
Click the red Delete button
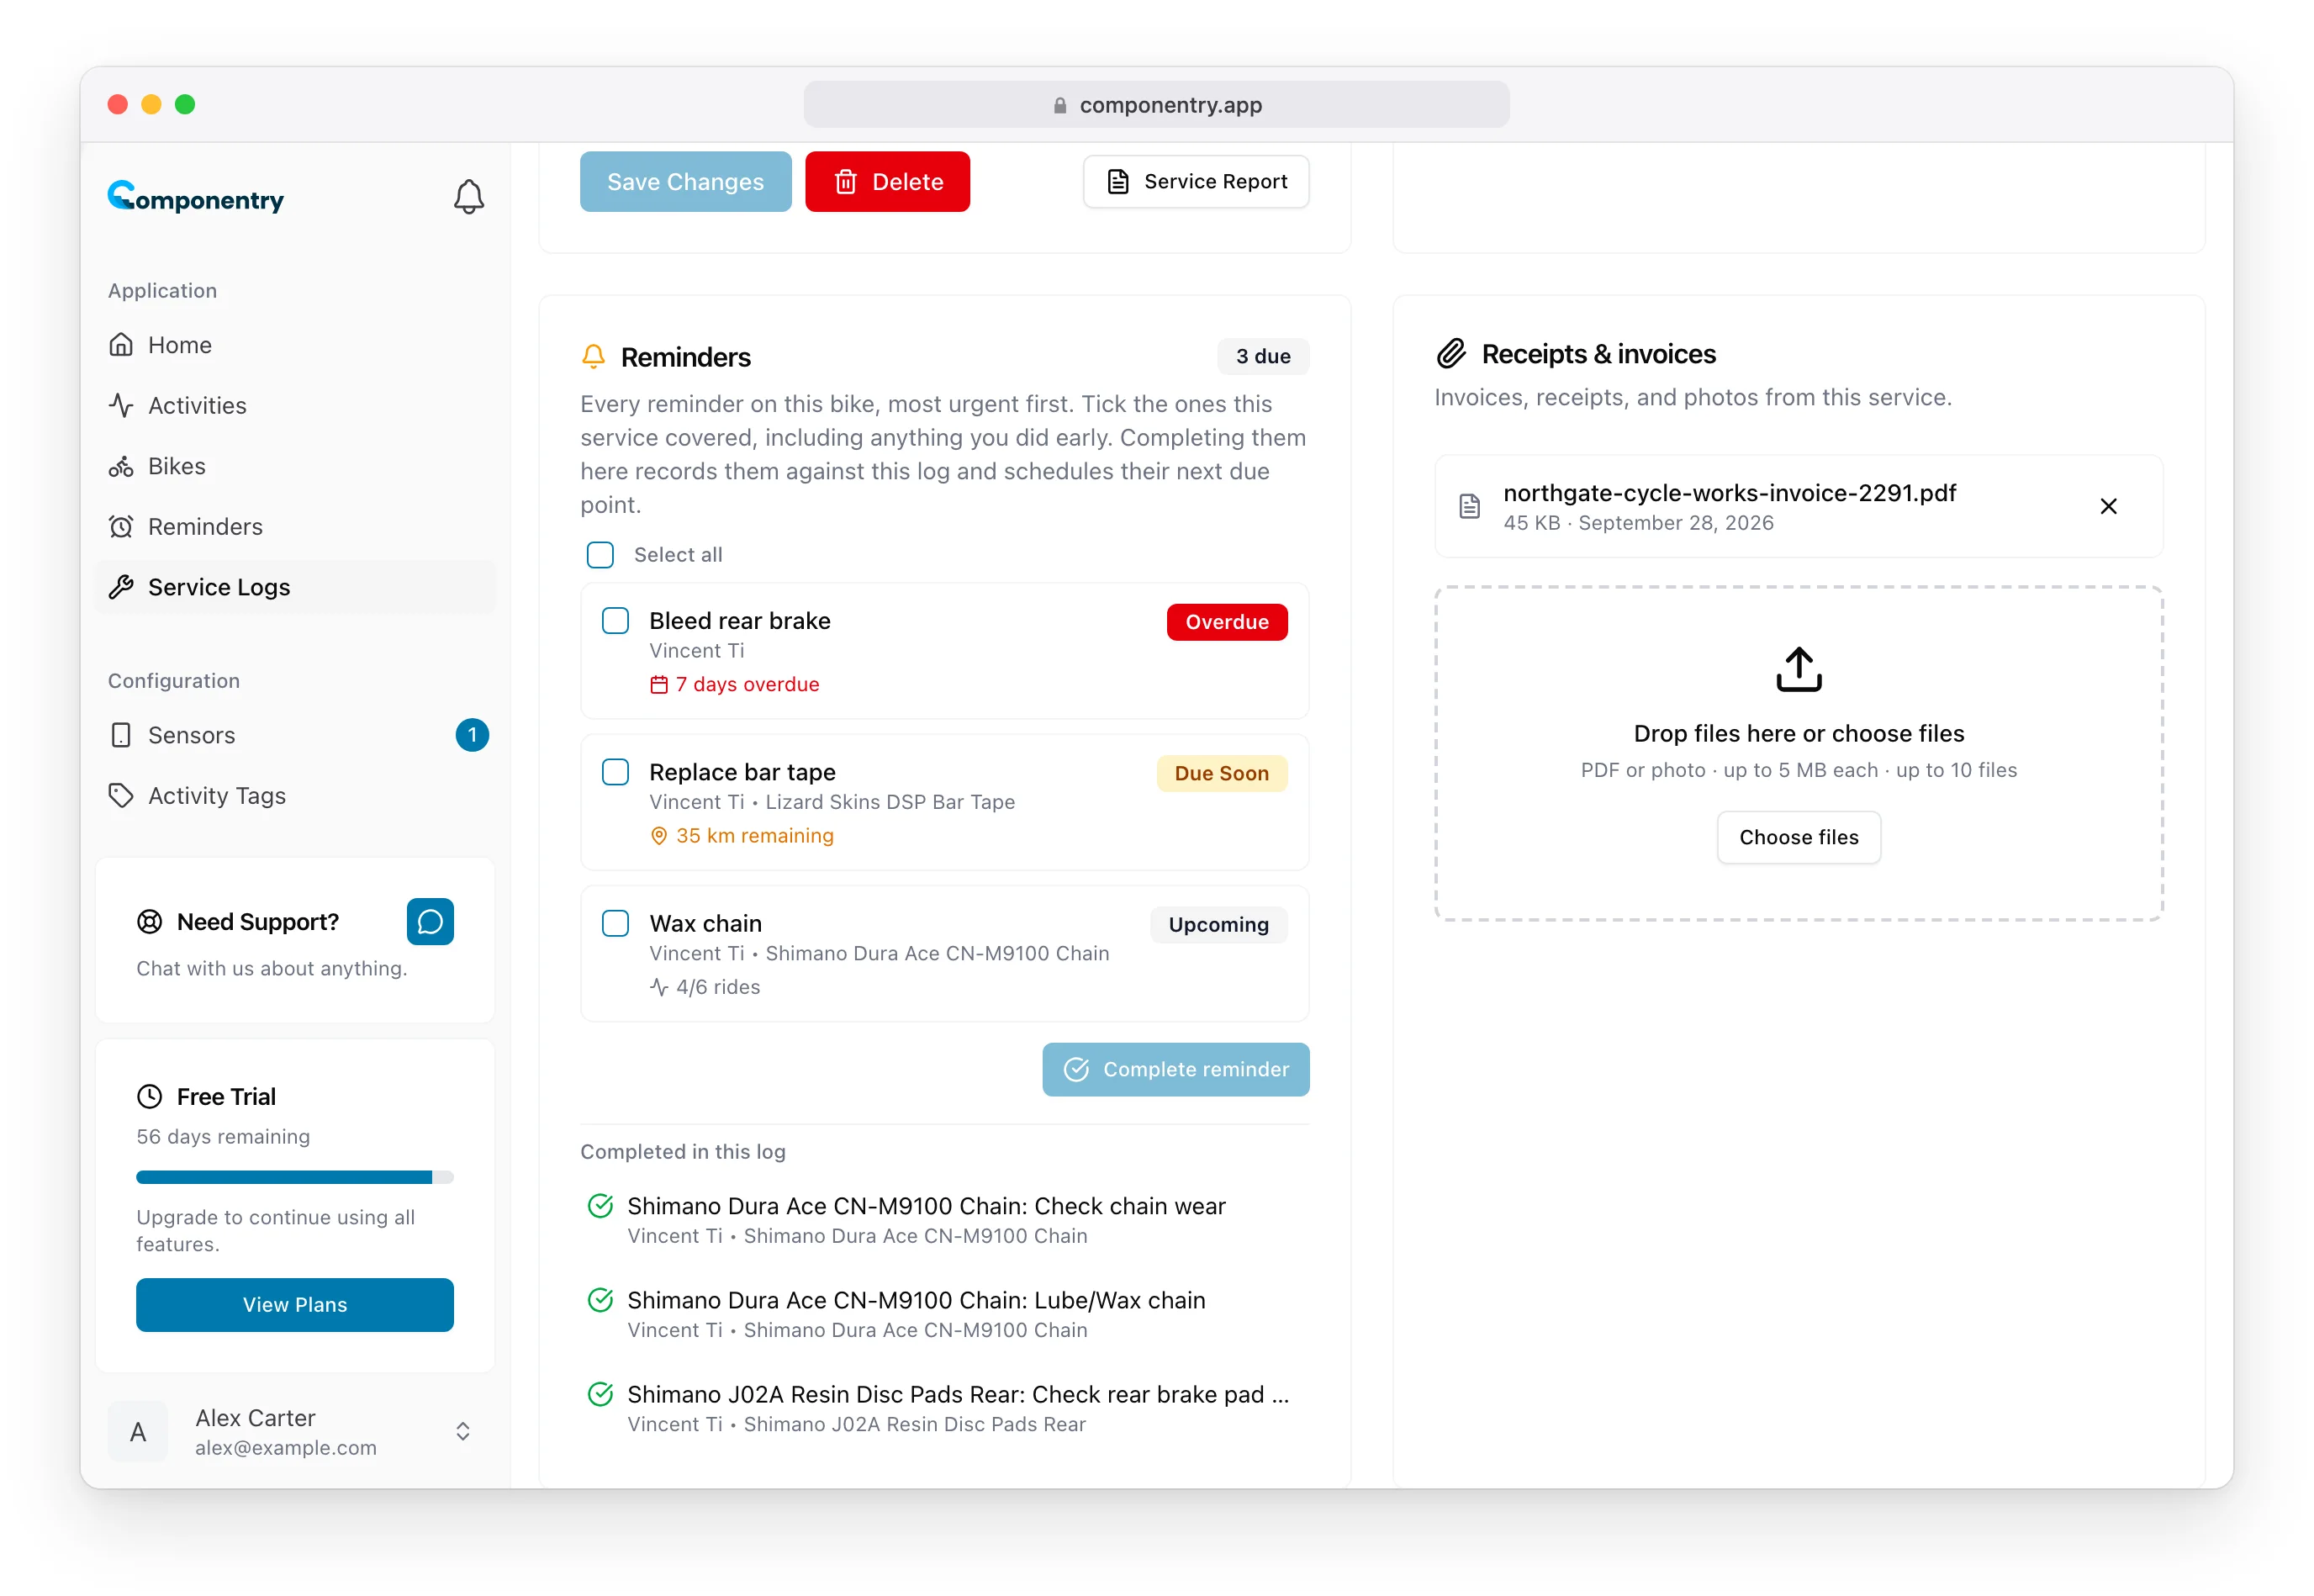pyautogui.click(x=887, y=182)
